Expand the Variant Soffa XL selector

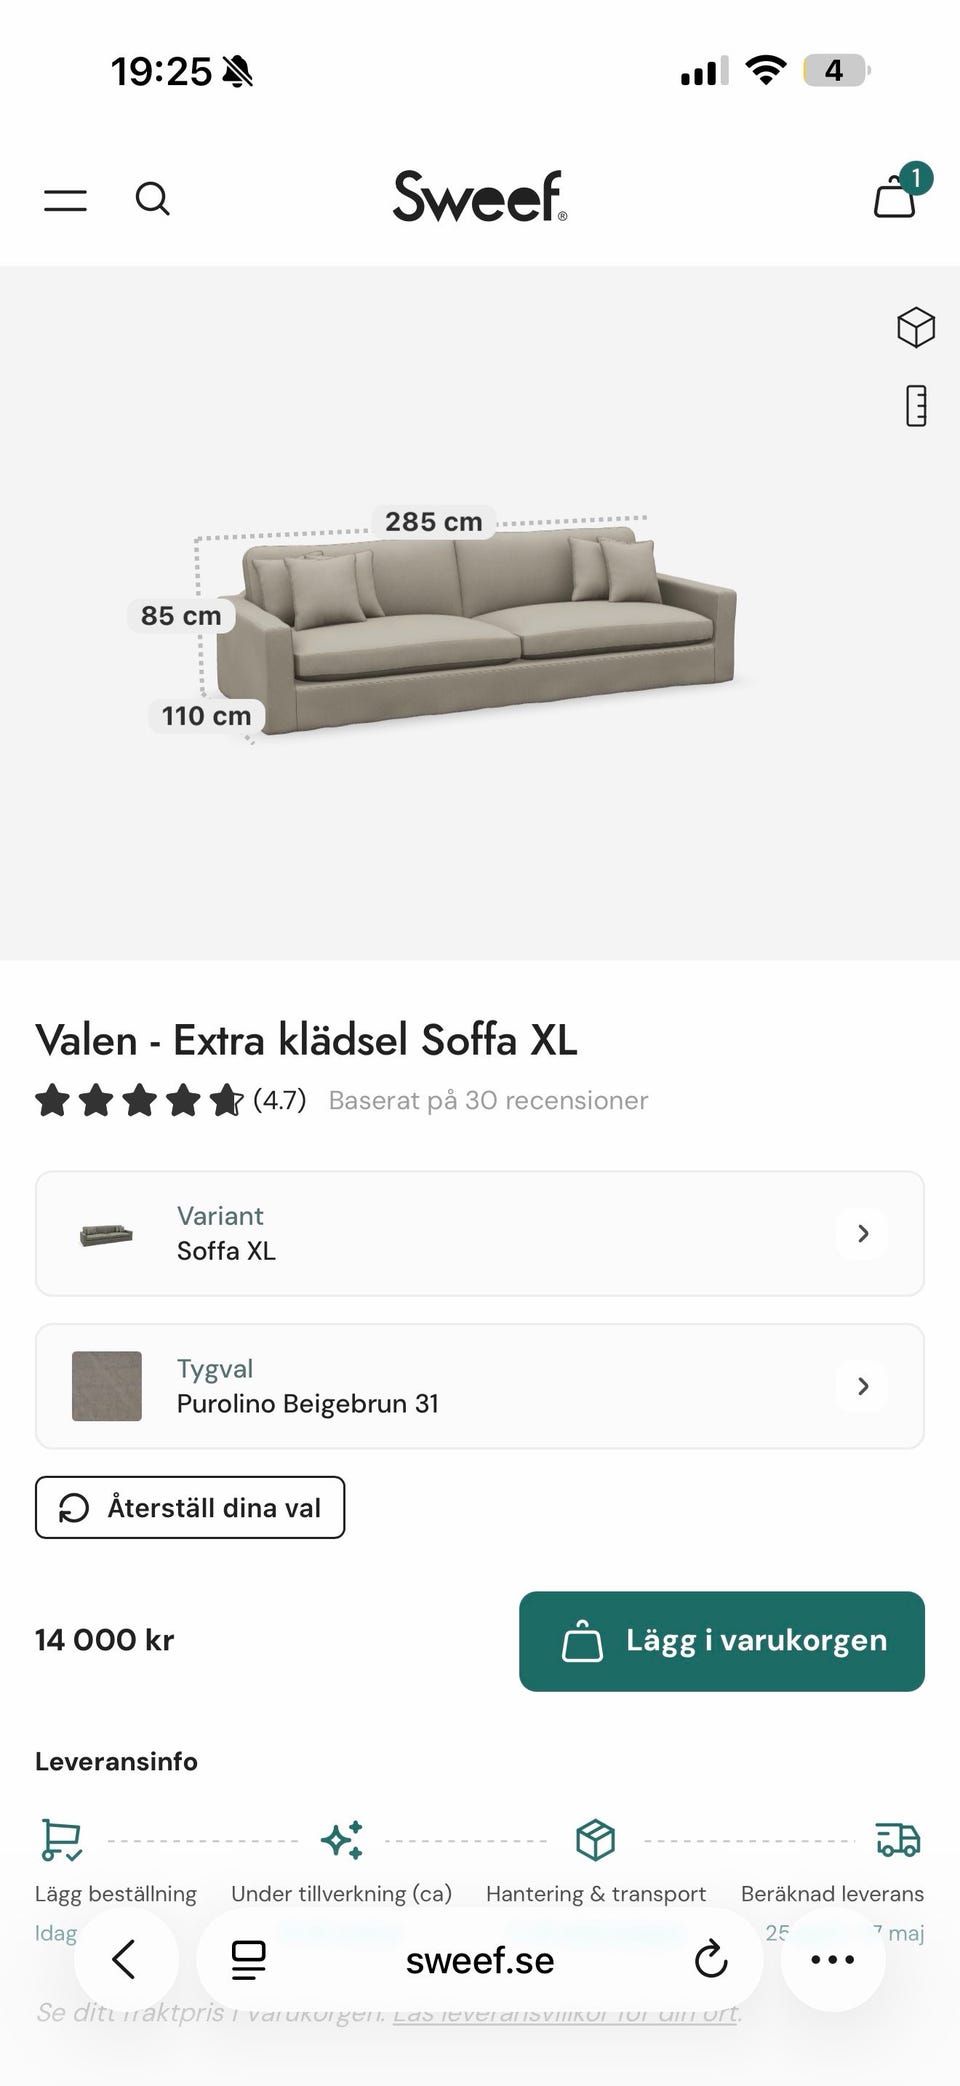pyautogui.click(x=863, y=1233)
